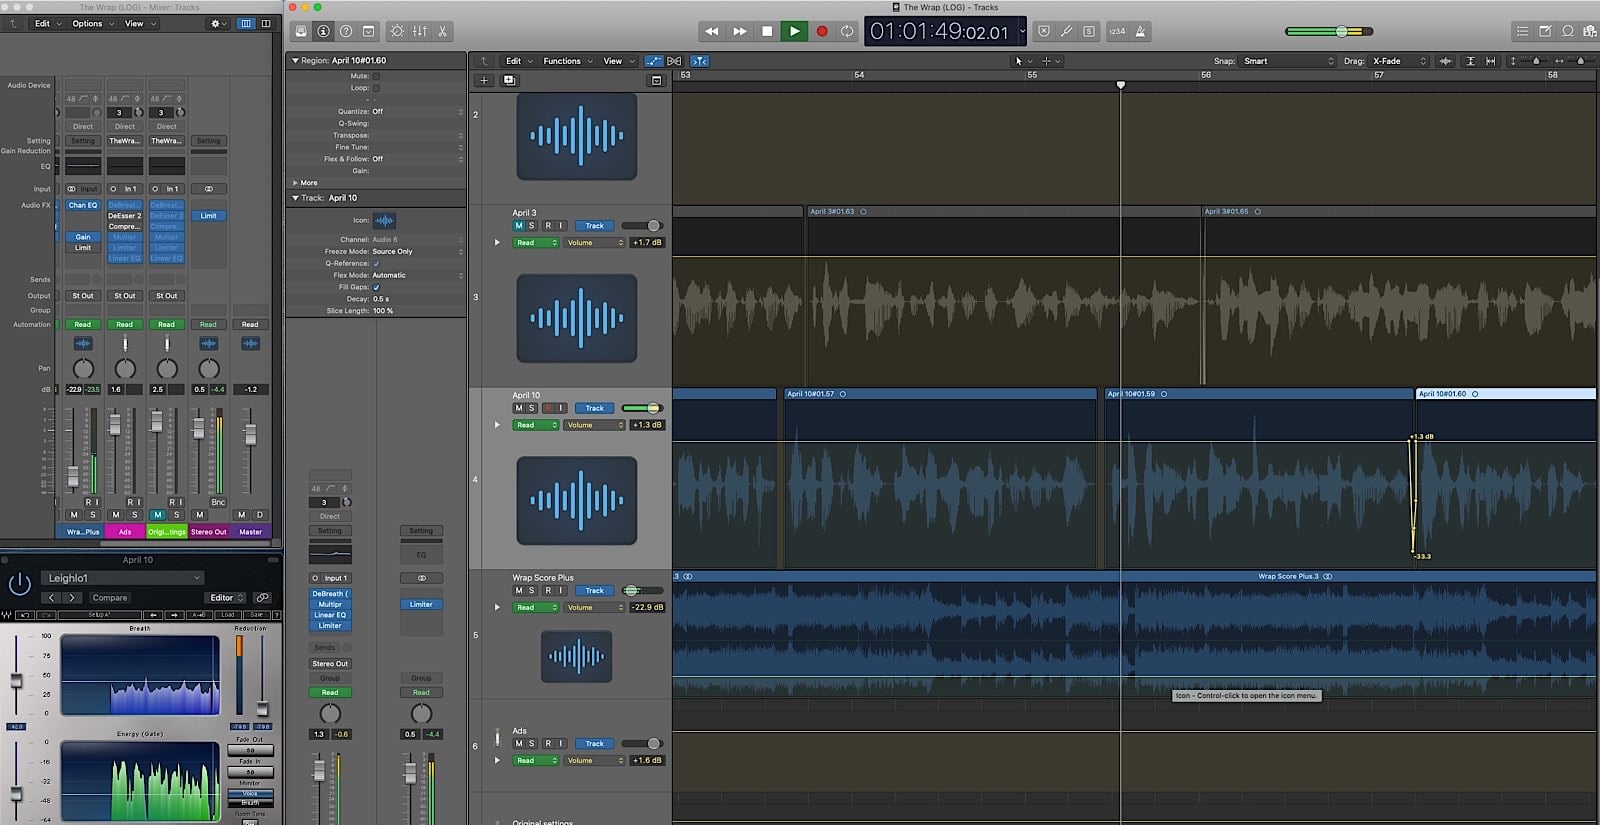Click the master volume slider
This screenshot has height=825, width=1600.
click(x=1342, y=31)
